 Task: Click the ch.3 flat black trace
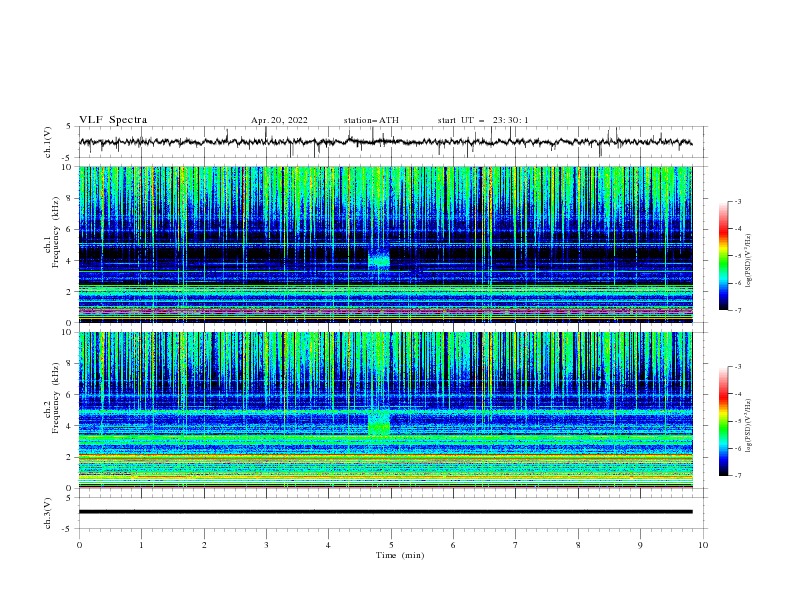click(385, 512)
